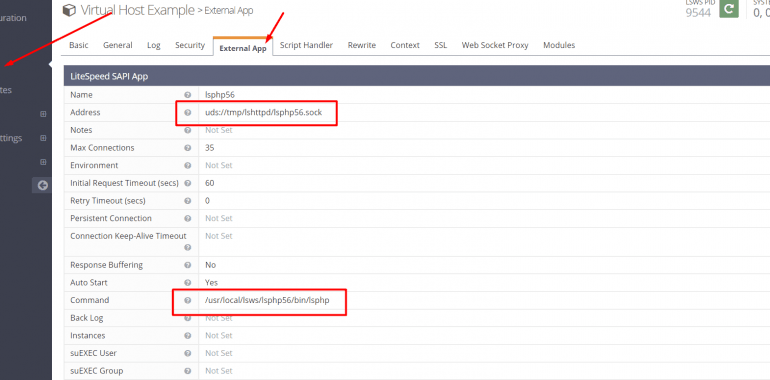This screenshot has width=770, height=380.
Task: Open help icon beside Command field
Action: [x=187, y=300]
